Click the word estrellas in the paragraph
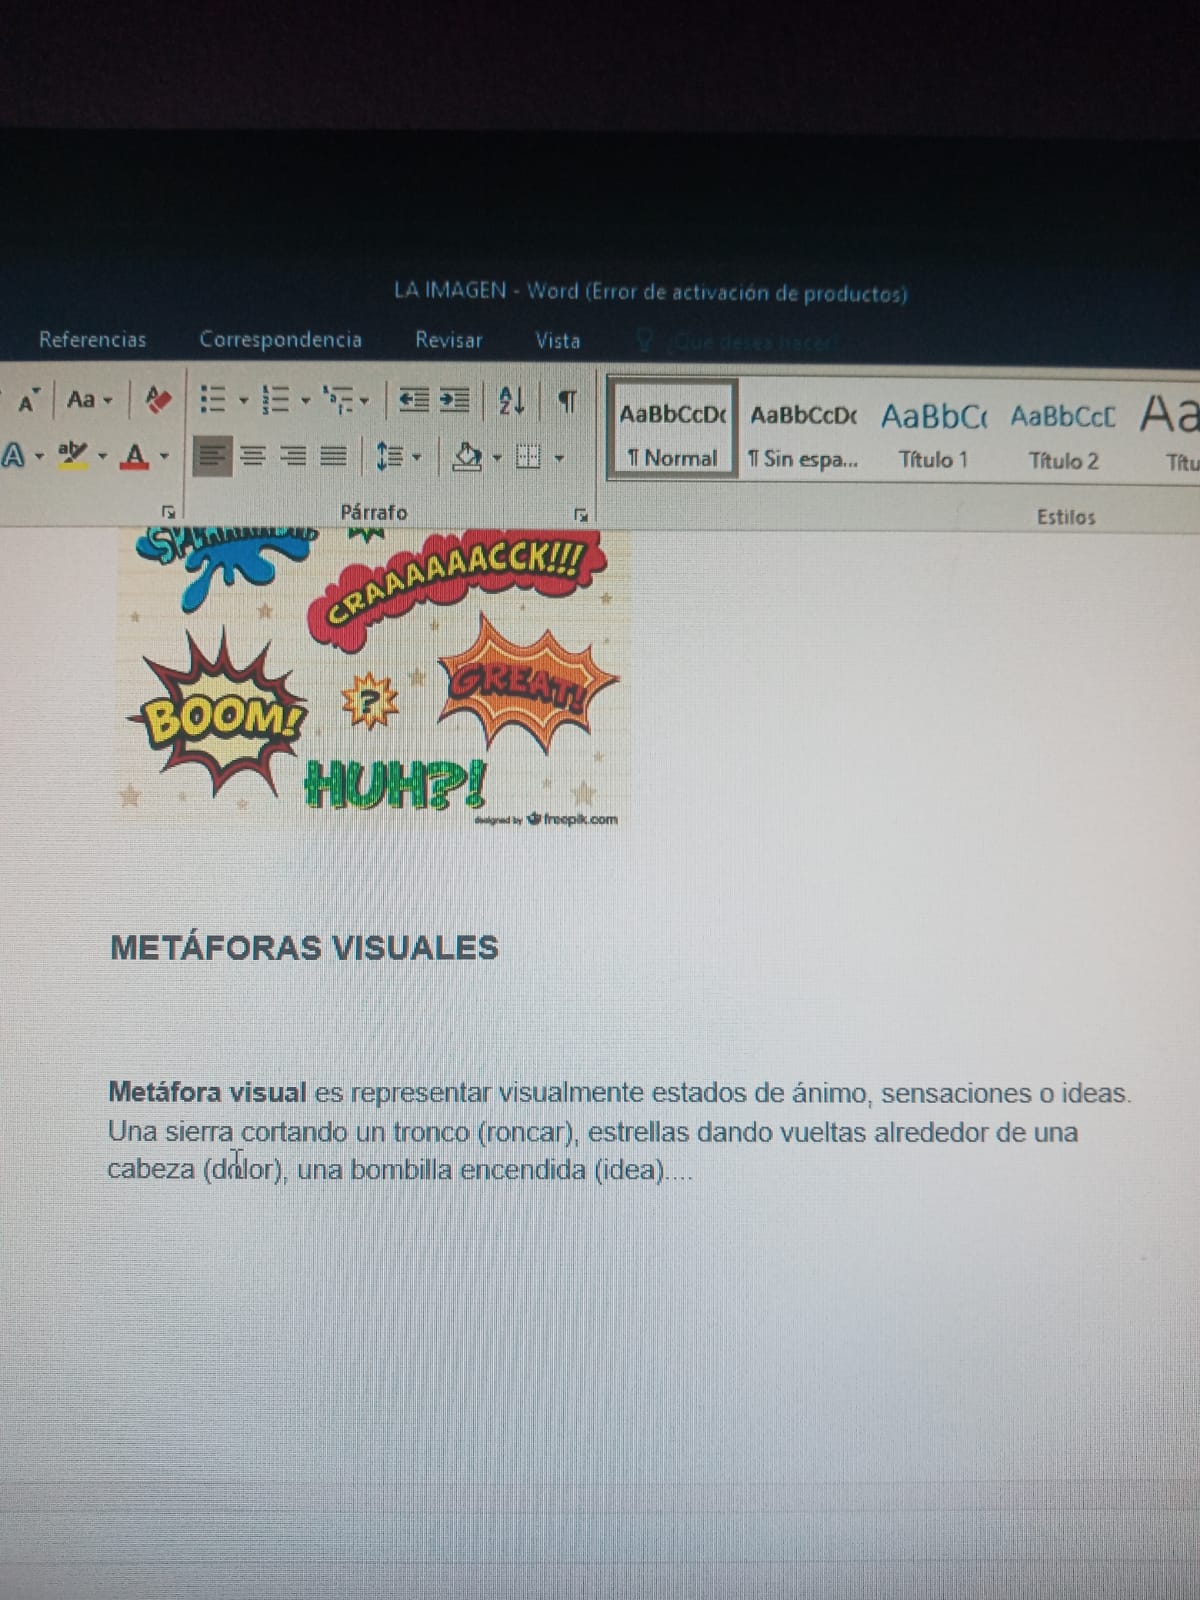The height and width of the screenshot is (1600, 1200). click(x=638, y=1132)
